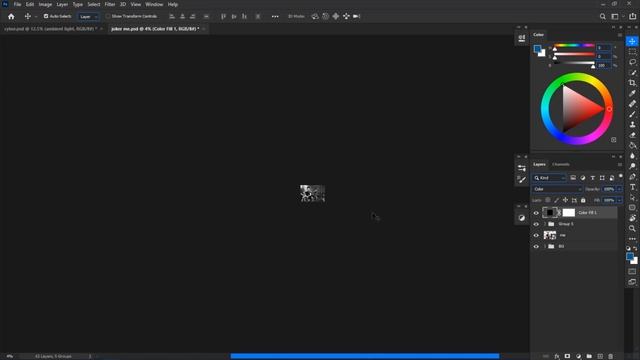Viewport: 640px width, 360px height.
Task: Open the Auto-Select Layer dropdown
Action: coord(89,17)
